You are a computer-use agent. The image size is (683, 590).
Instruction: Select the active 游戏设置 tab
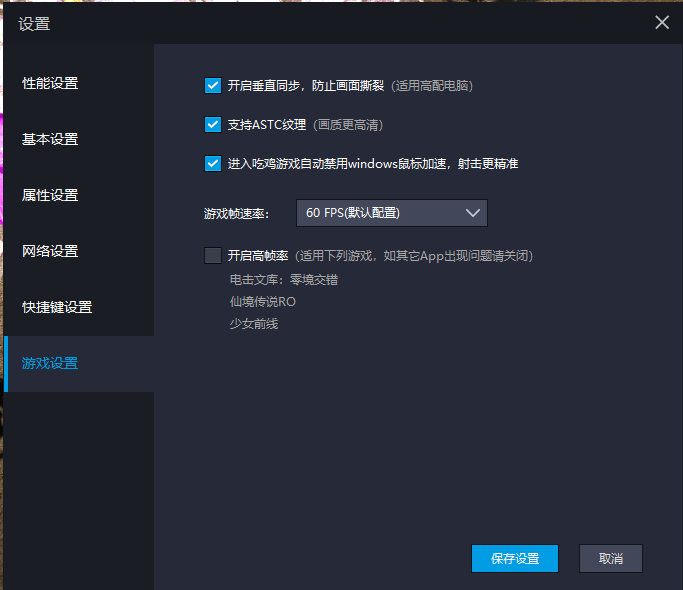pyautogui.click(x=50, y=363)
